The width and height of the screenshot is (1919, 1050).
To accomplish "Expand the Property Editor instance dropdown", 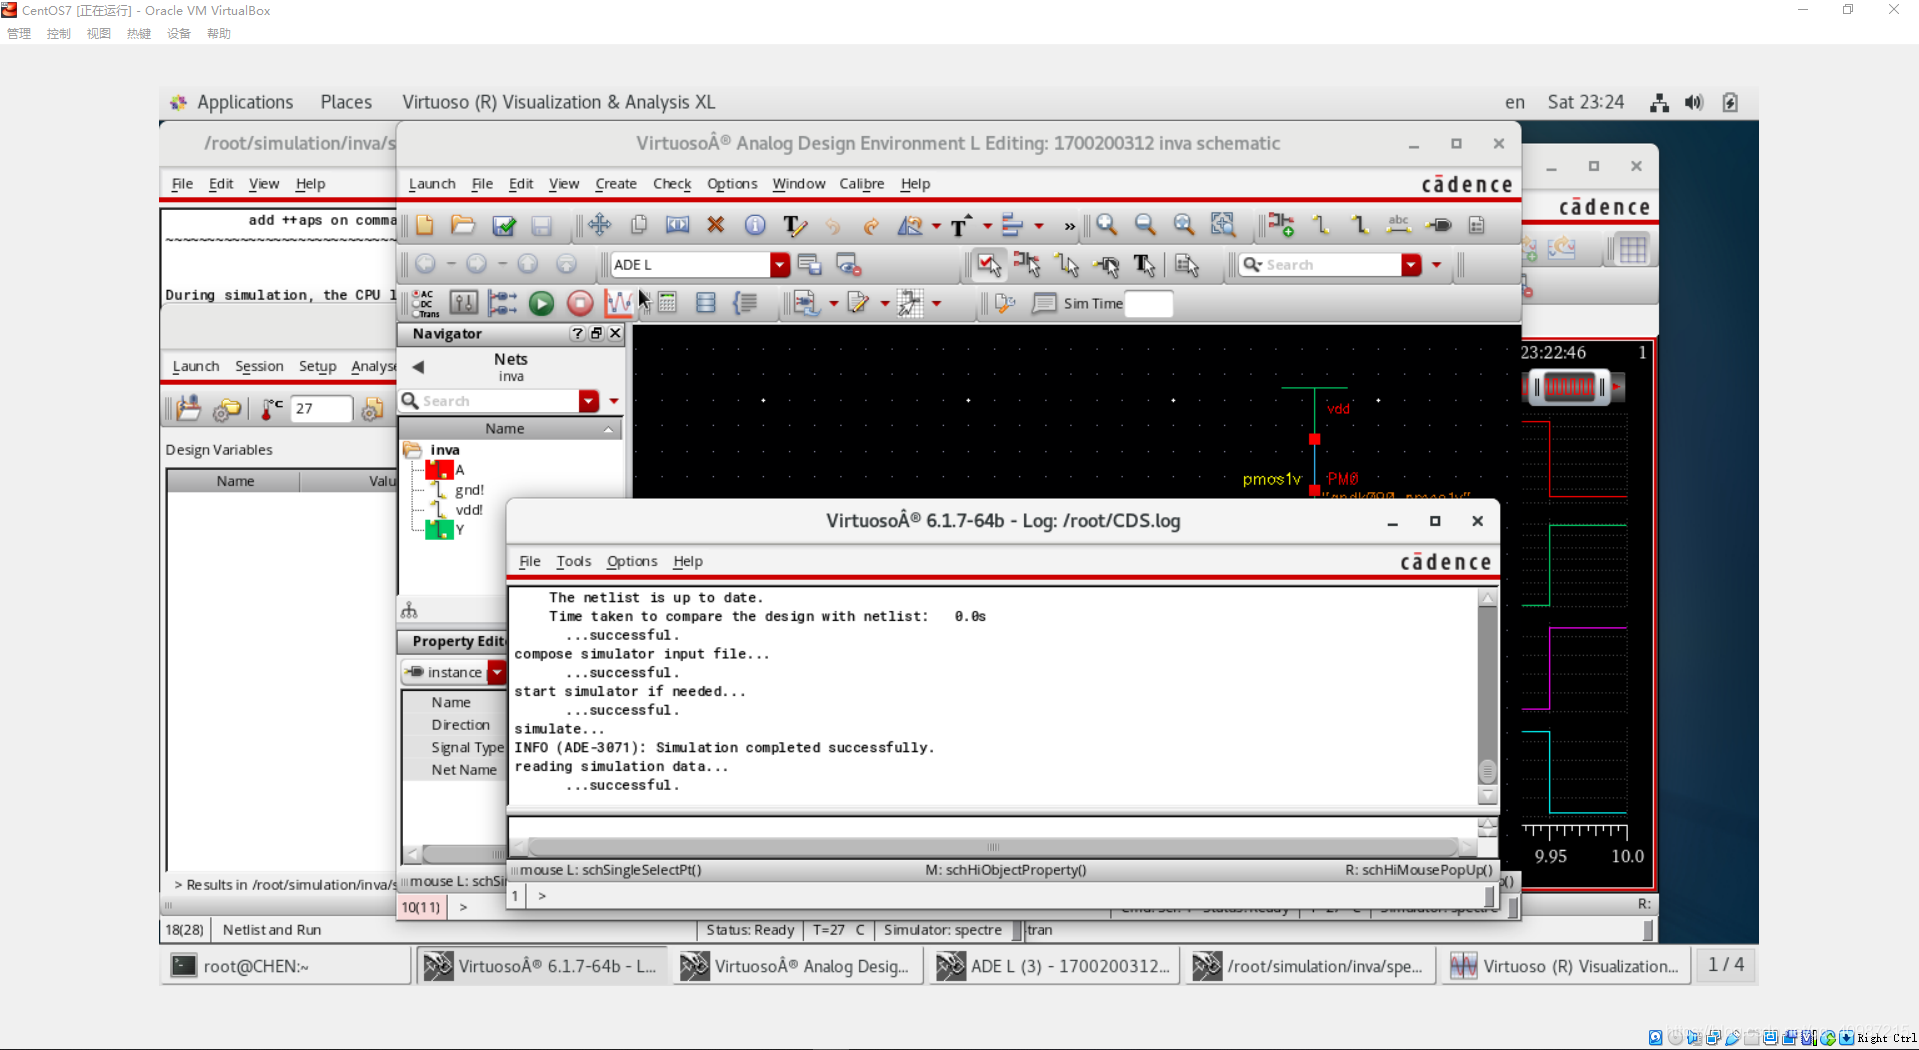I will (497, 673).
